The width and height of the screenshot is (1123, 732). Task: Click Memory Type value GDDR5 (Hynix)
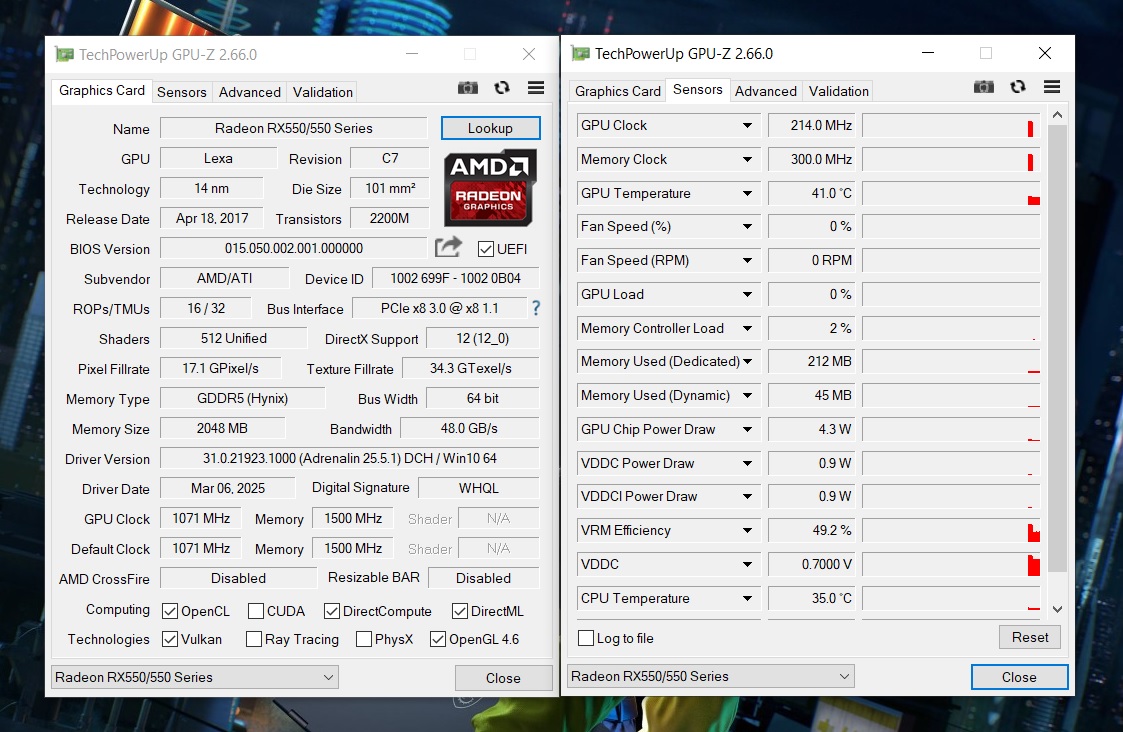[243, 398]
